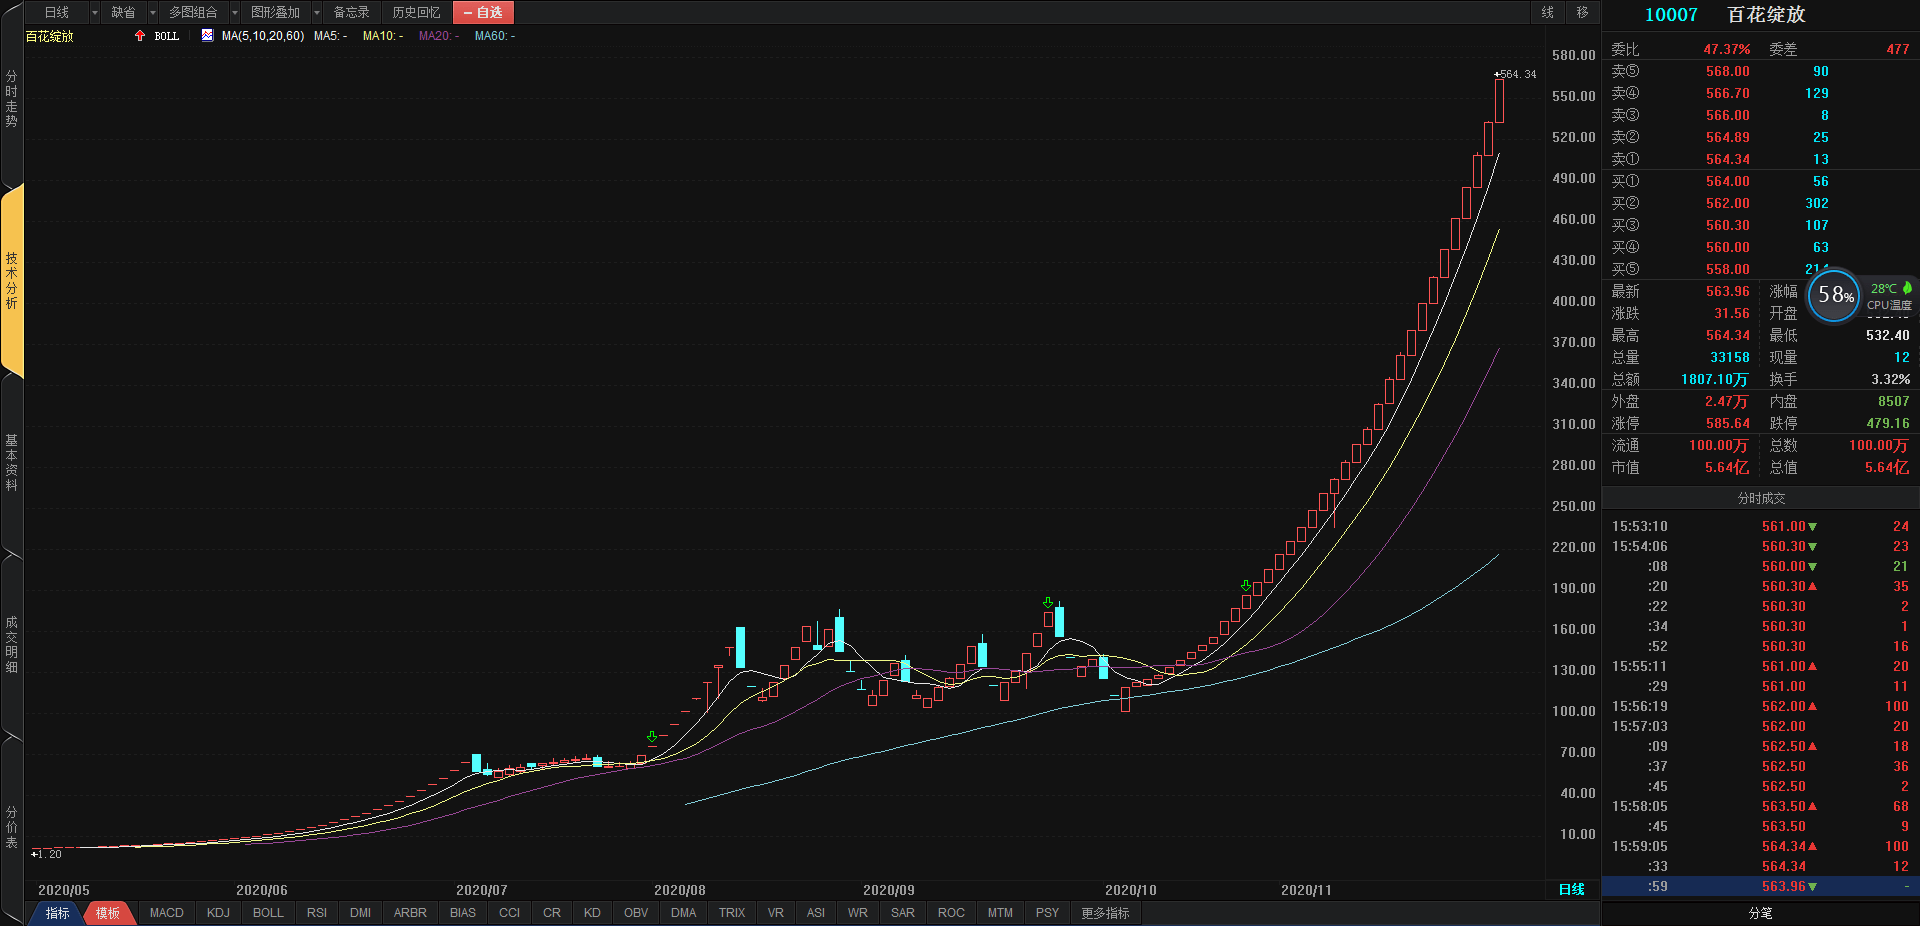Click the 缺省 toolbar button
1920x926 pixels.
[123, 13]
